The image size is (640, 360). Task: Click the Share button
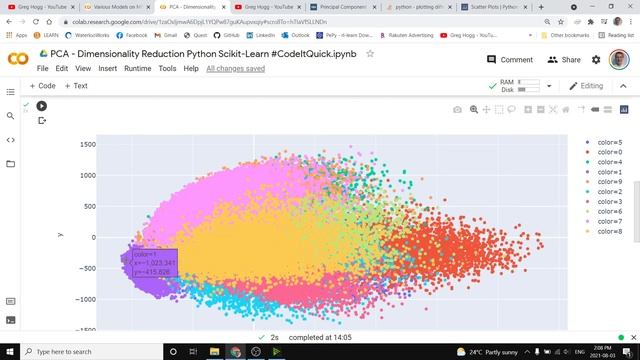click(564, 60)
